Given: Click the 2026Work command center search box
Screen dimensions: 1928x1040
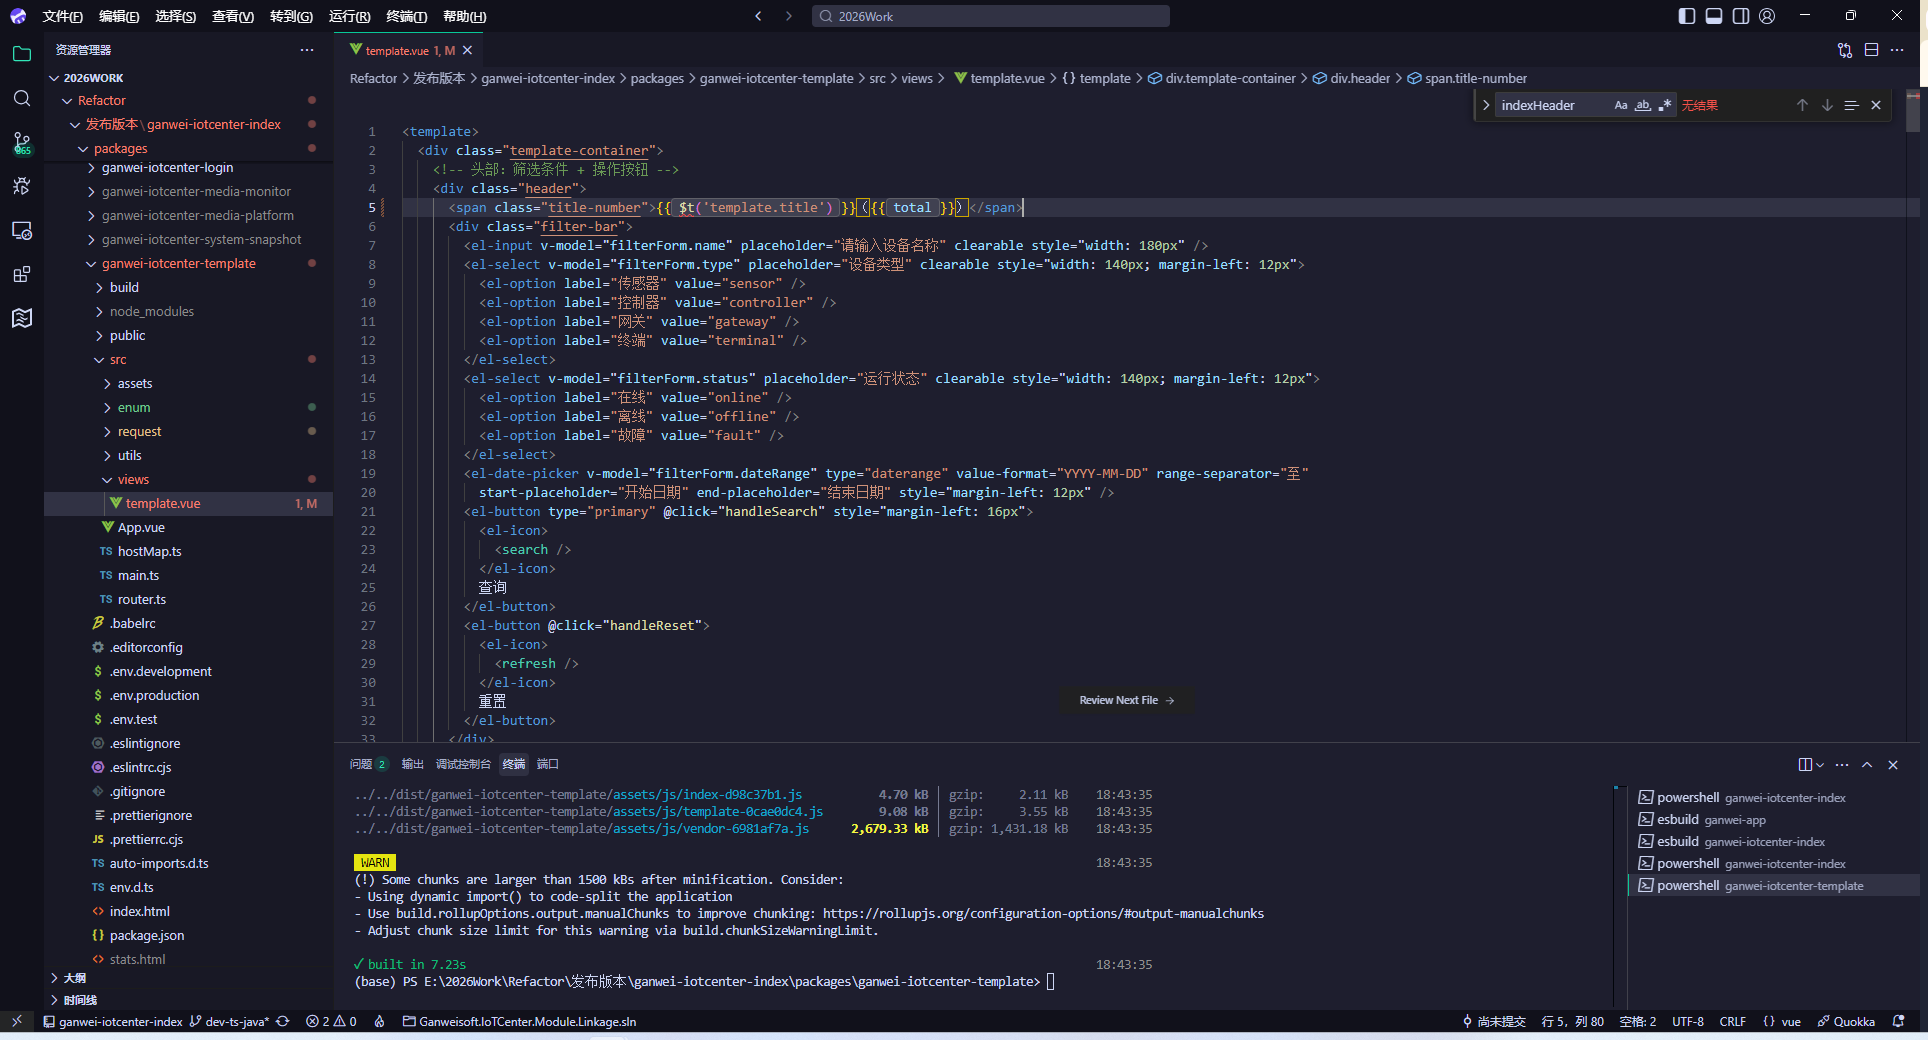Looking at the screenshot, I should 990,16.
